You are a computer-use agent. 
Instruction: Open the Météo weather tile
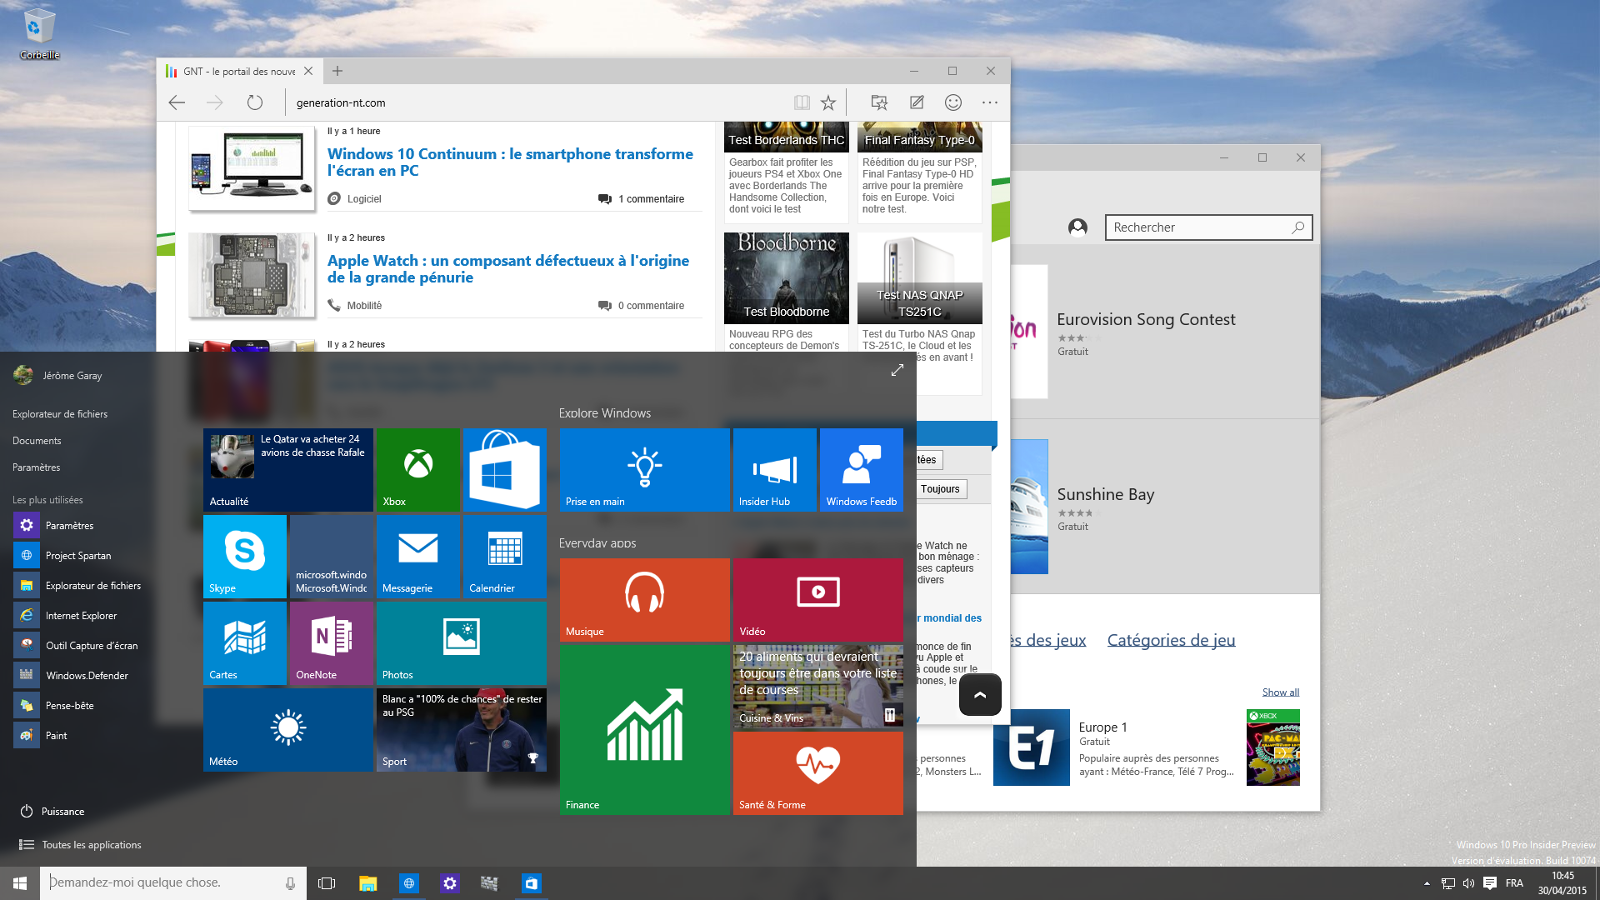click(288, 731)
